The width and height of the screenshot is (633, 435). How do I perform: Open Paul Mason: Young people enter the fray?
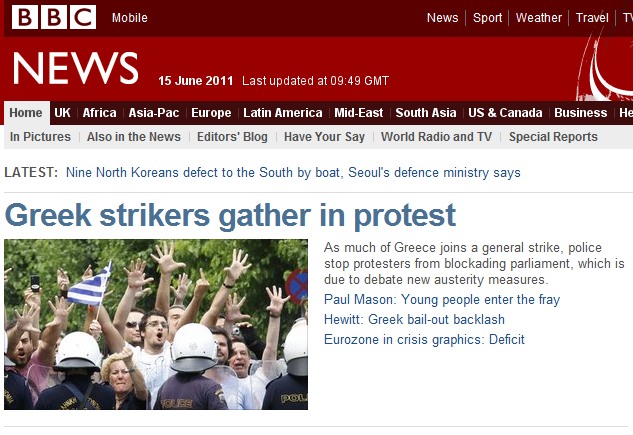[x=442, y=300]
